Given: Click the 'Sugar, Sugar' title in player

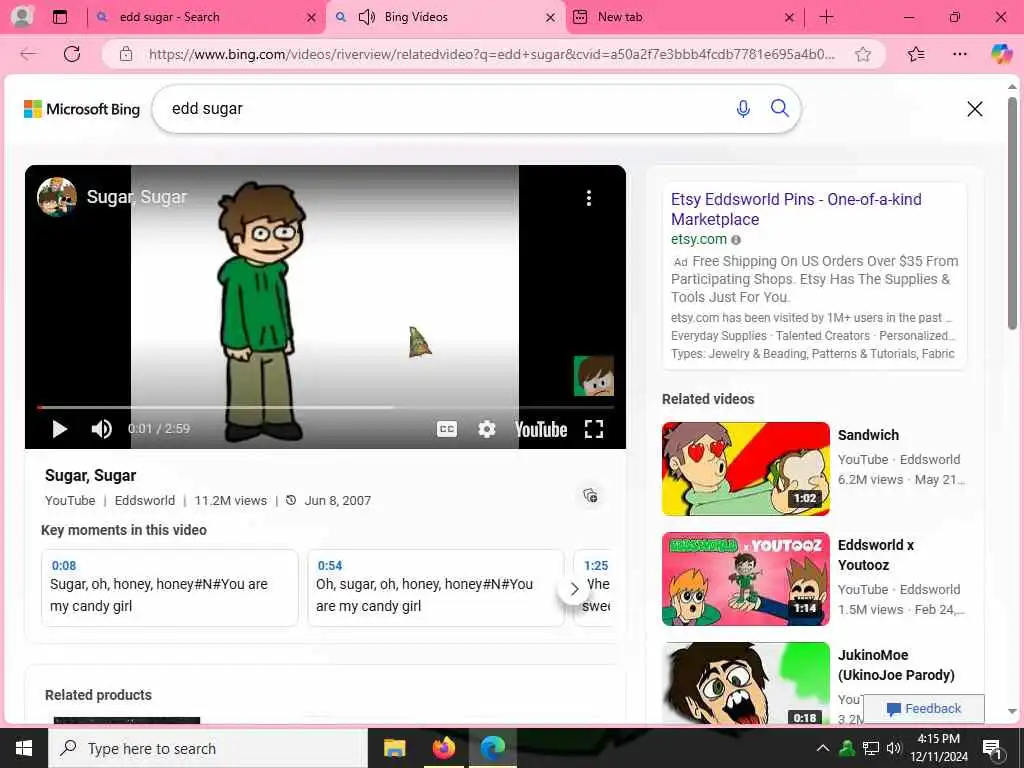Looking at the screenshot, I should [x=136, y=197].
